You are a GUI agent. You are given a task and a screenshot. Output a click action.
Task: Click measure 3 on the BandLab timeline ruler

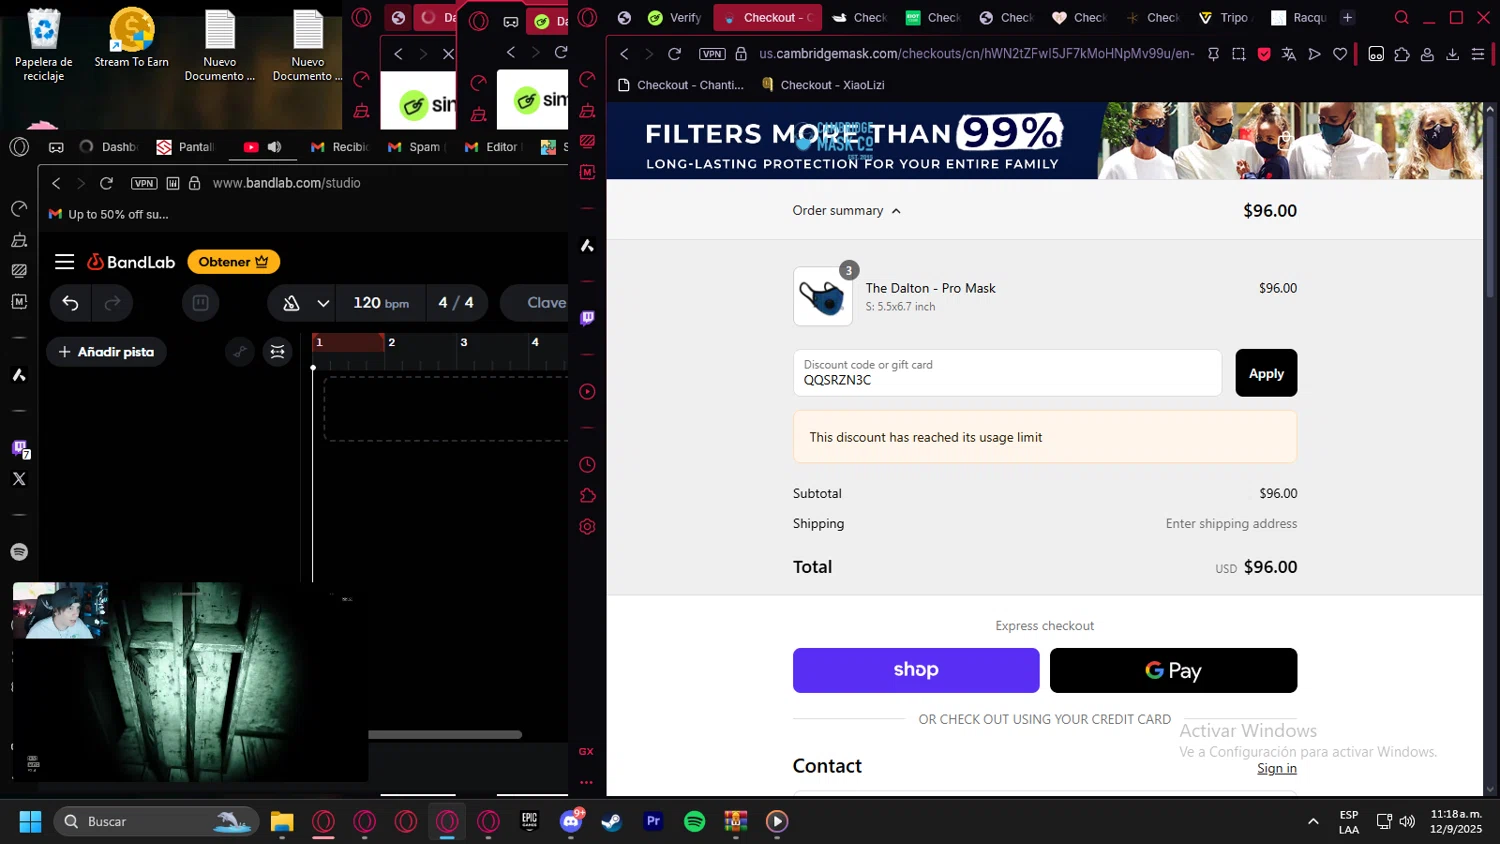[463, 342]
